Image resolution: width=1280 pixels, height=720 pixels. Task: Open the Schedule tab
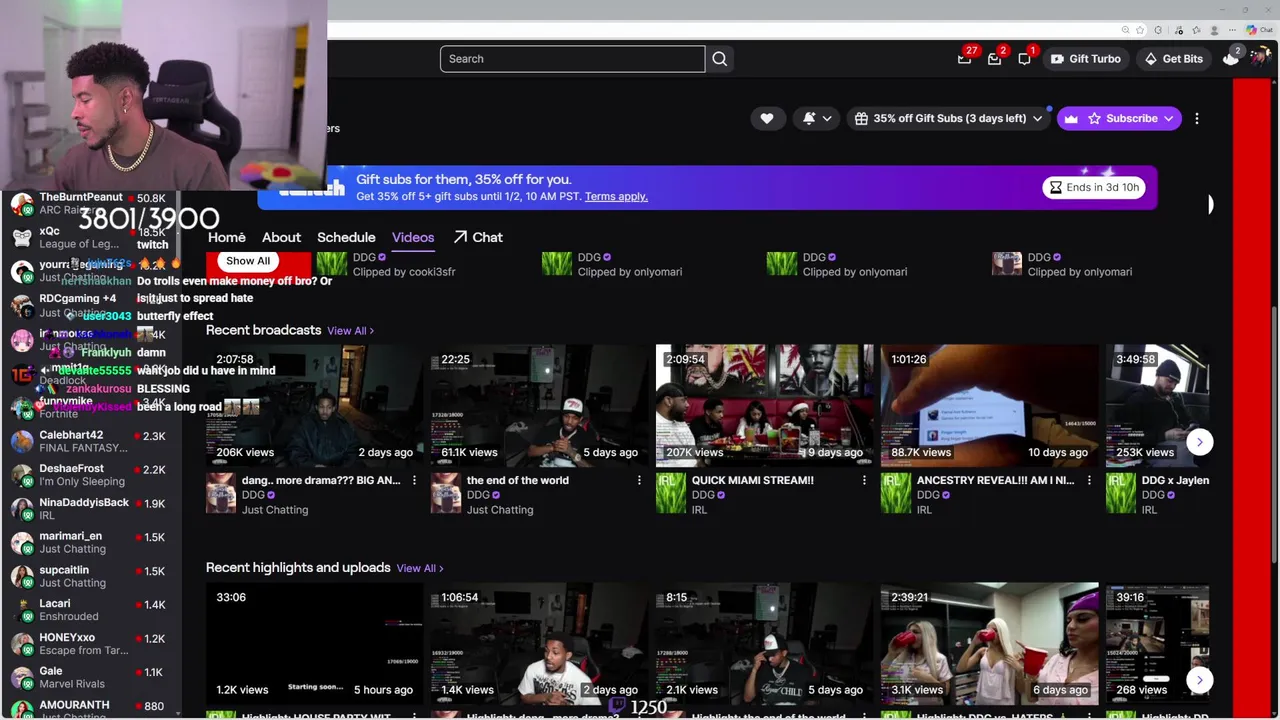346,237
